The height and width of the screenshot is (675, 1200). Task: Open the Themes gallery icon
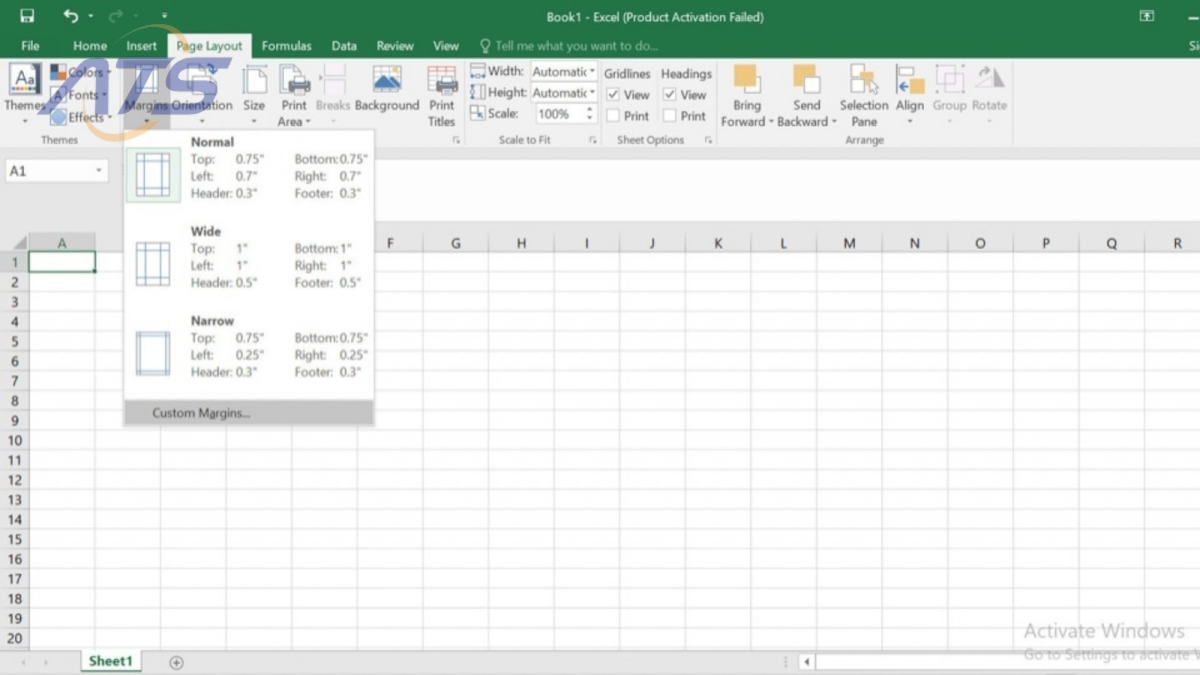pos(24,79)
